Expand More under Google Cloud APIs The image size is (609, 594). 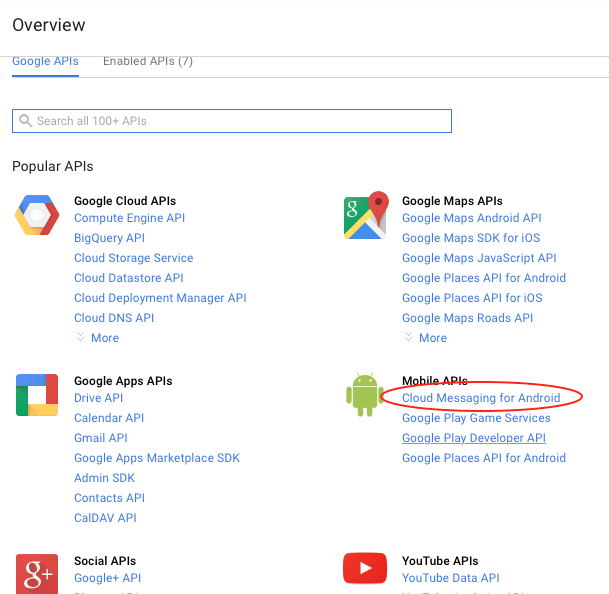(97, 338)
